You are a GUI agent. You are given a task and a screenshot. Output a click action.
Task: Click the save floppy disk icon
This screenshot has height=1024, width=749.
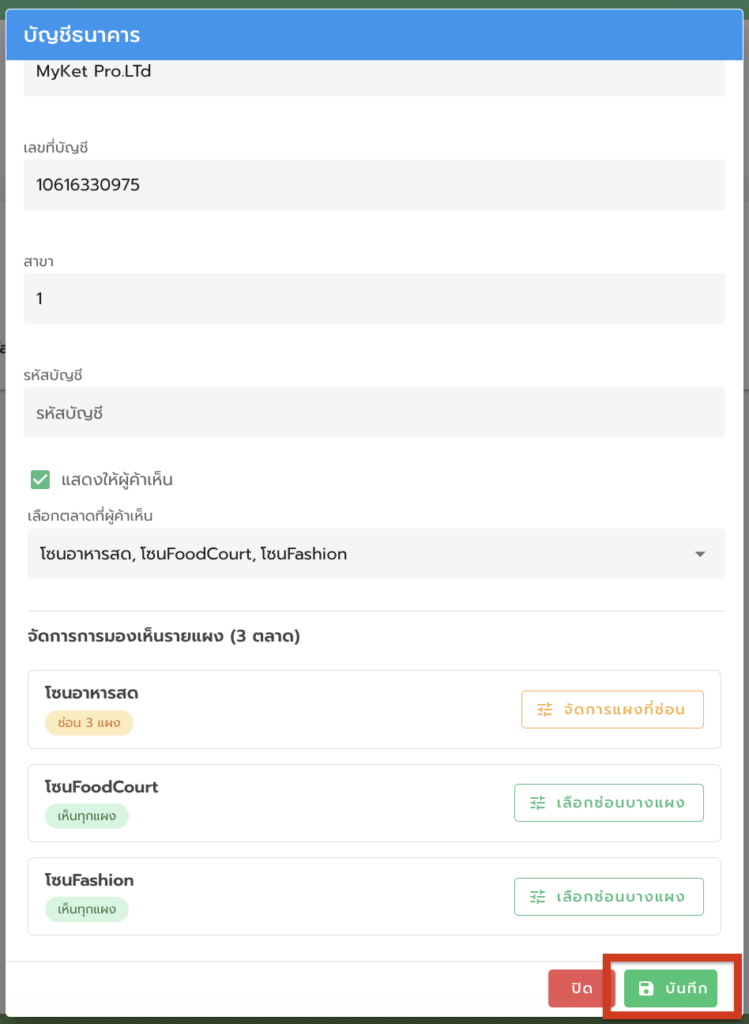646,989
